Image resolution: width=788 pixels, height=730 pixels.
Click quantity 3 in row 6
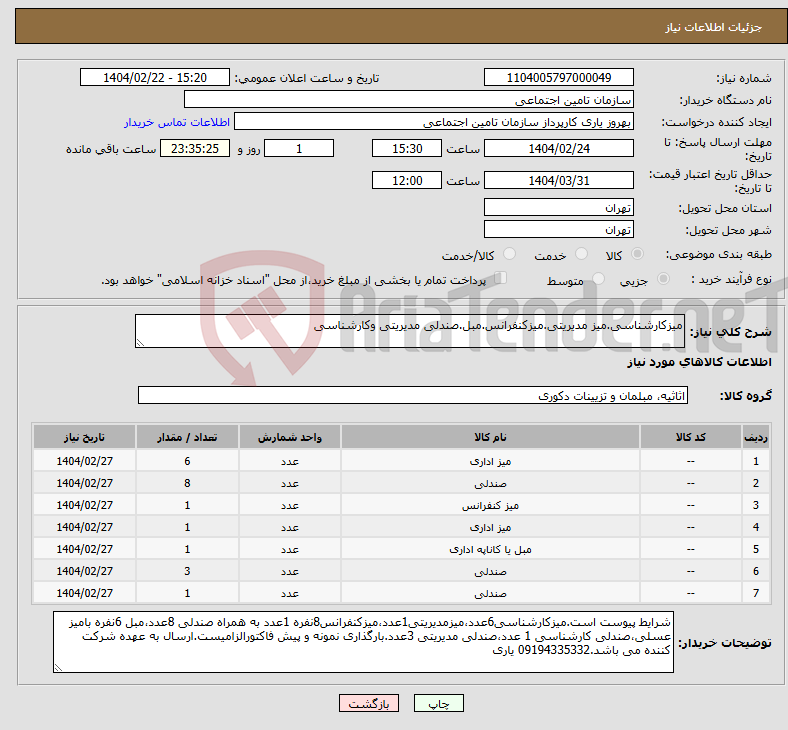point(187,571)
